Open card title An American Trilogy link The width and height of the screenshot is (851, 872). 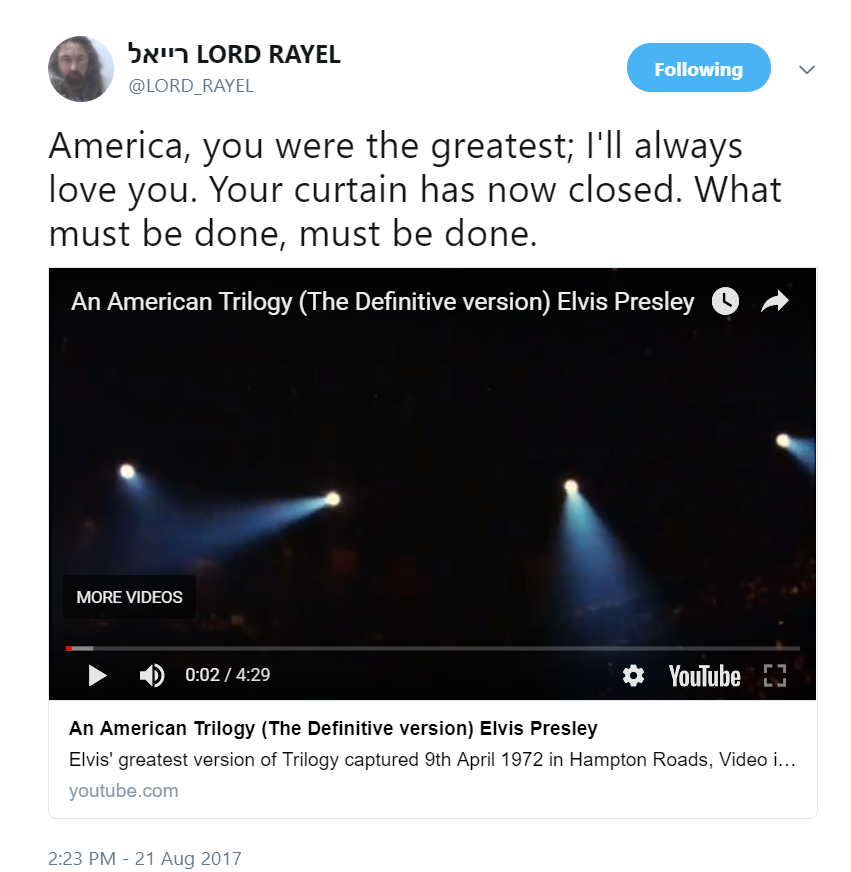[x=333, y=729]
